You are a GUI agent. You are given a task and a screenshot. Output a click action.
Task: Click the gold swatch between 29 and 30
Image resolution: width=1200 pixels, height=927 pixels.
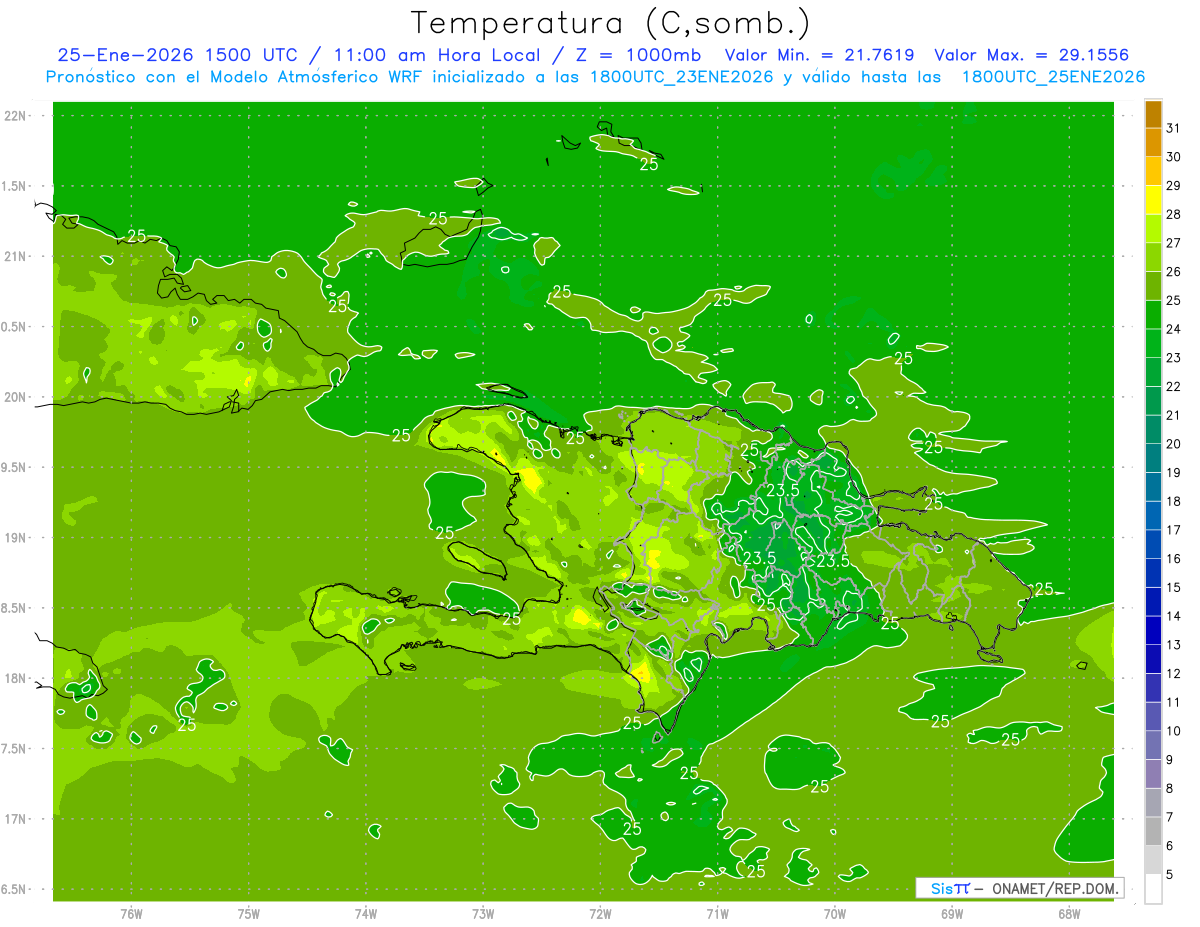tap(1153, 171)
